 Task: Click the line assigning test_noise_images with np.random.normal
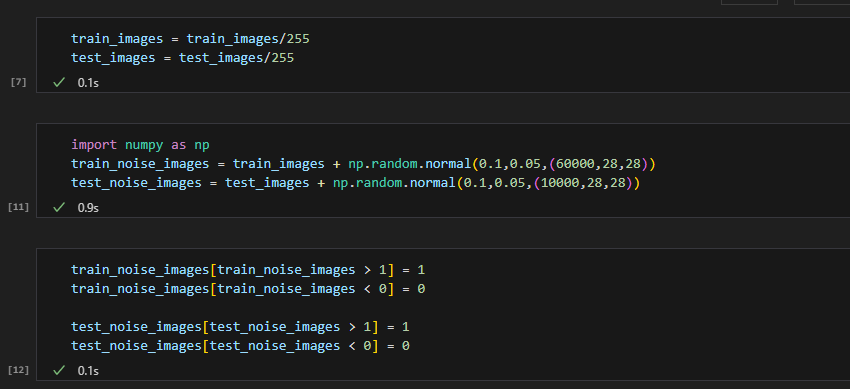(x=356, y=184)
